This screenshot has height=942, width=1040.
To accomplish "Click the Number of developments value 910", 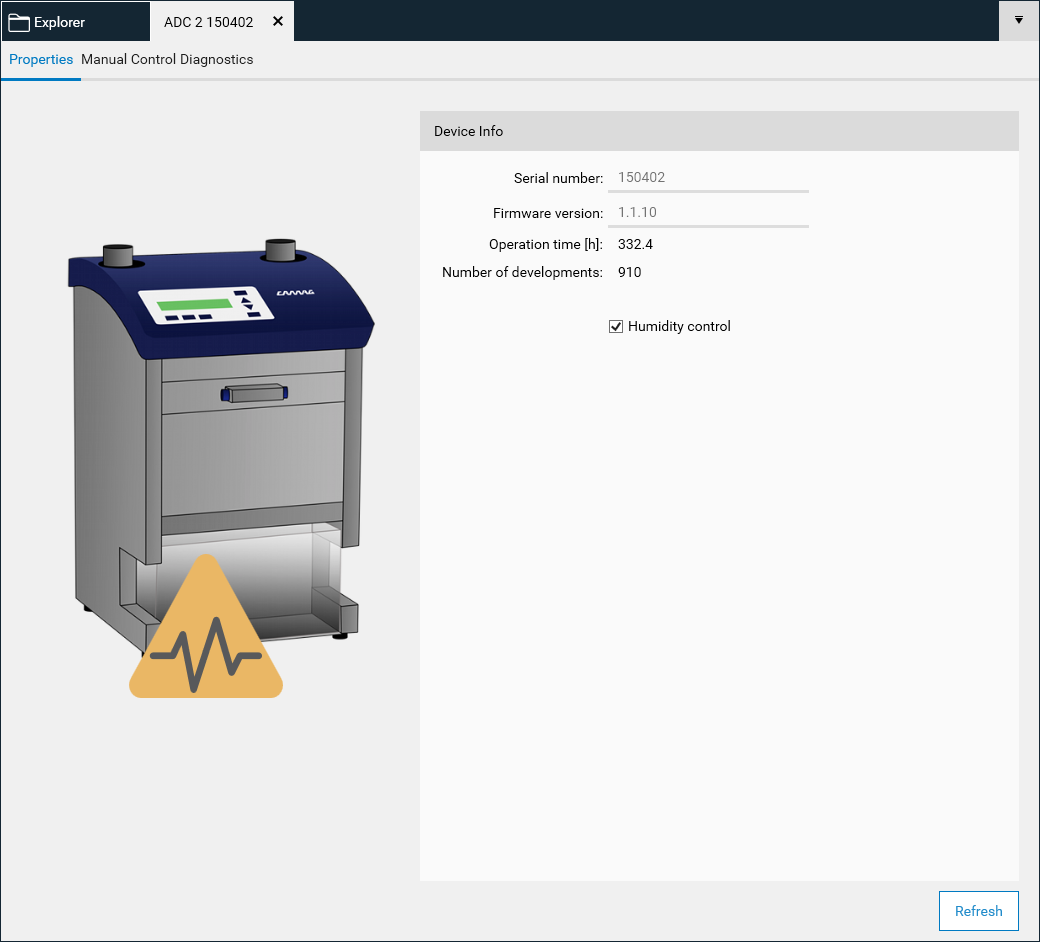I will (630, 272).
